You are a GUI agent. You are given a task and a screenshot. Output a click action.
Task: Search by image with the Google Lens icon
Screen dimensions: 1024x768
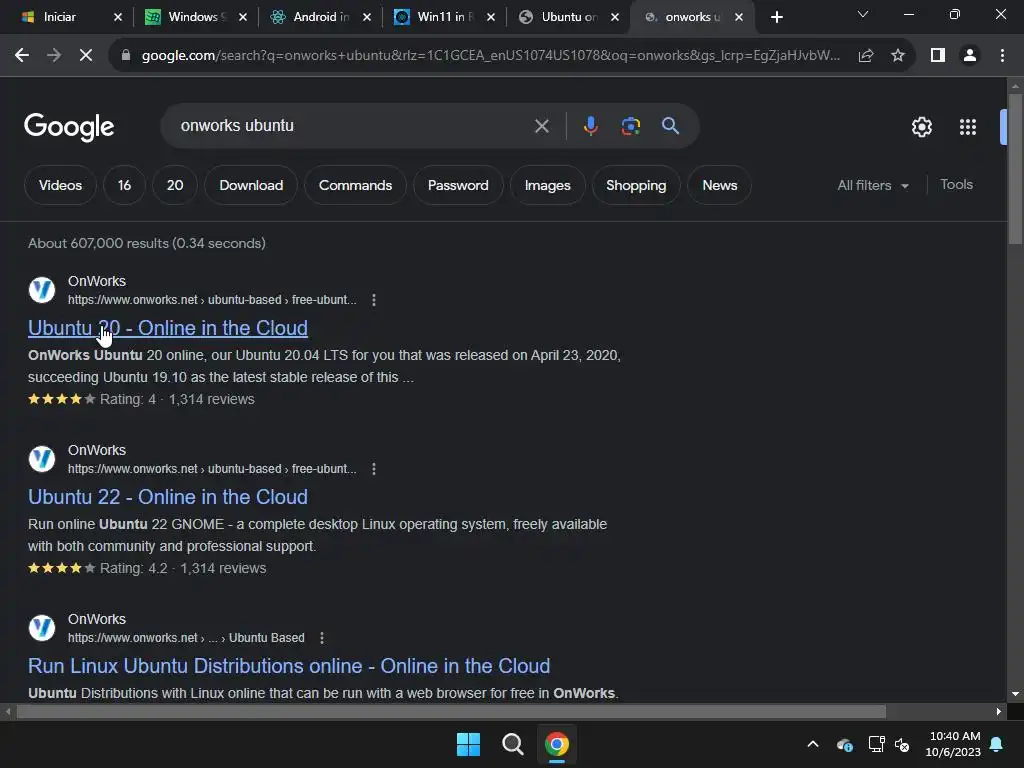coord(631,125)
